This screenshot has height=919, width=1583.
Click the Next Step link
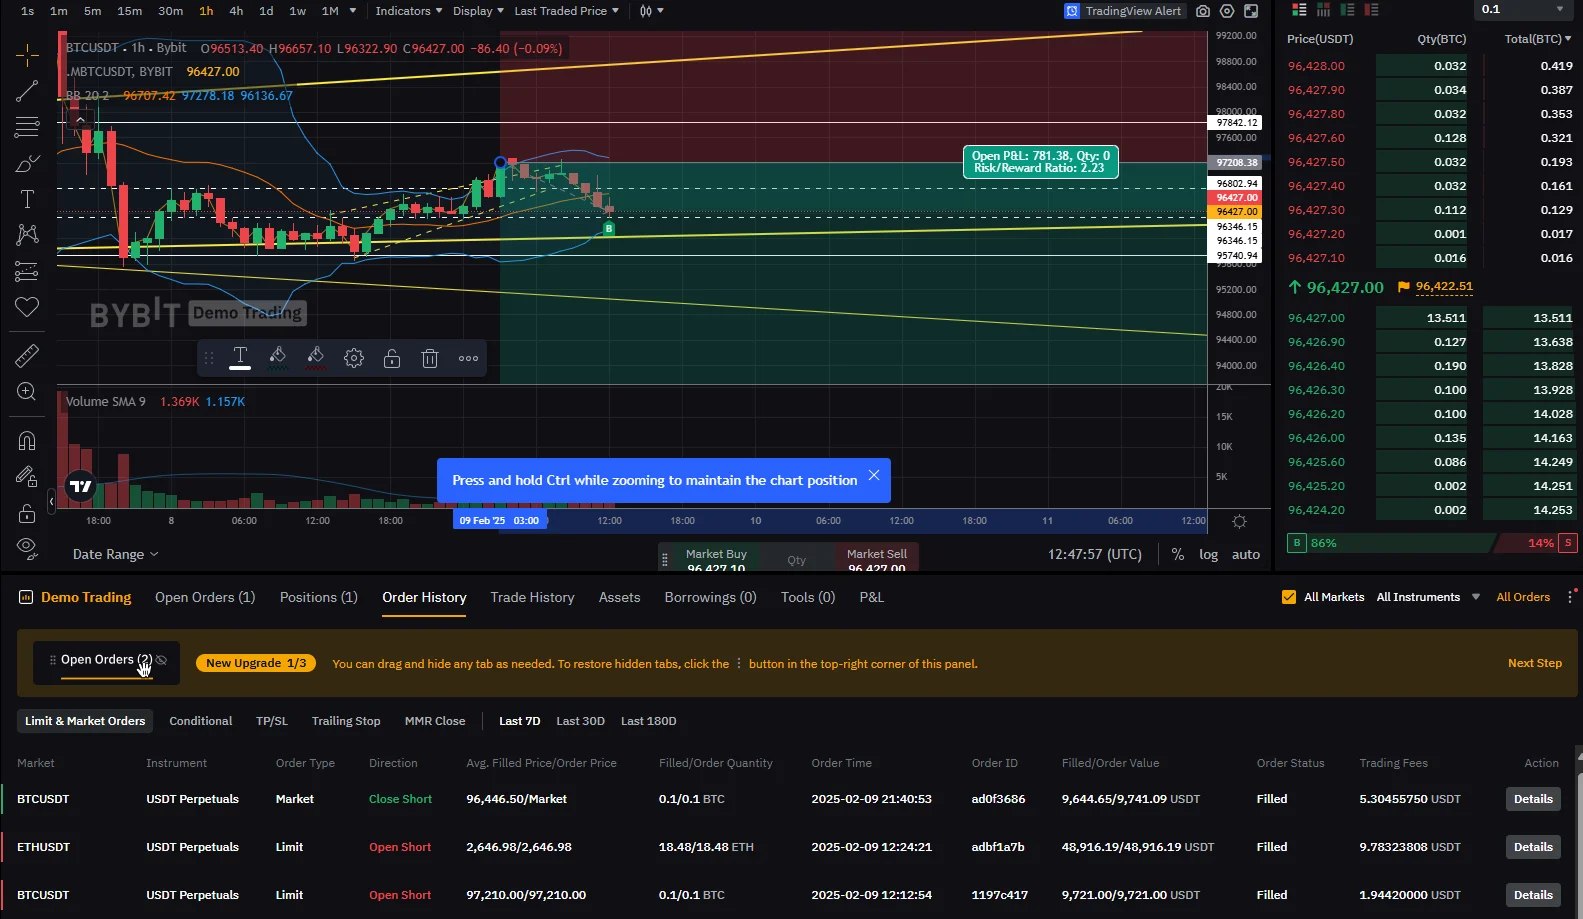[x=1535, y=663]
